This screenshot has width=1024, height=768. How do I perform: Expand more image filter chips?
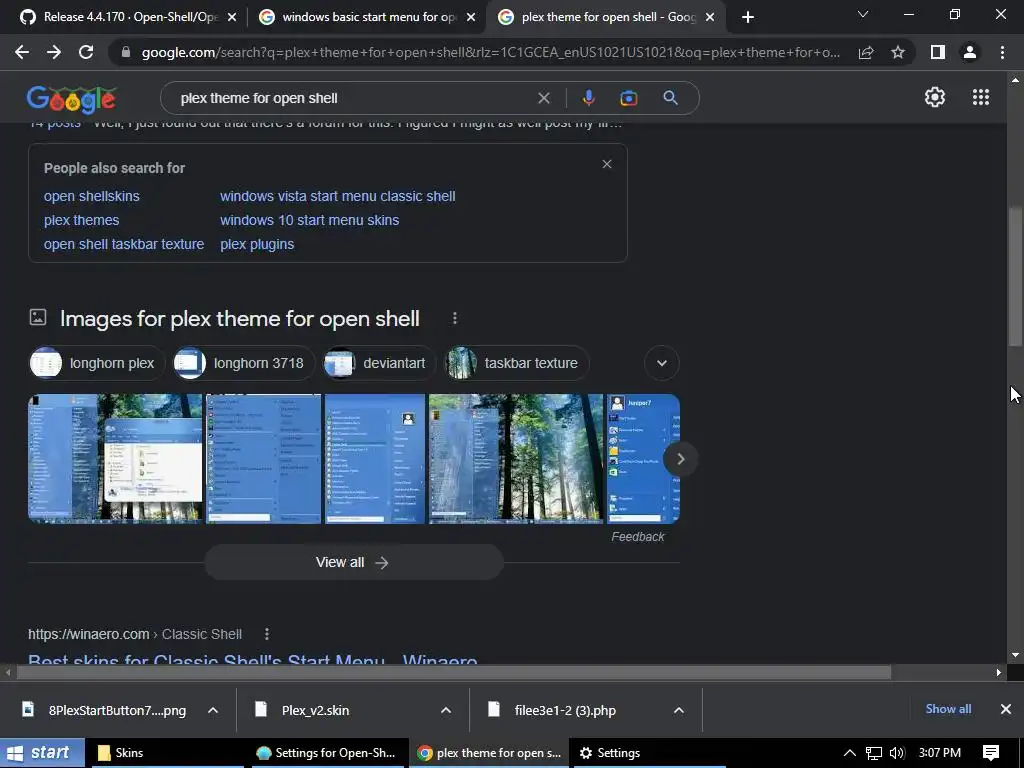662,363
